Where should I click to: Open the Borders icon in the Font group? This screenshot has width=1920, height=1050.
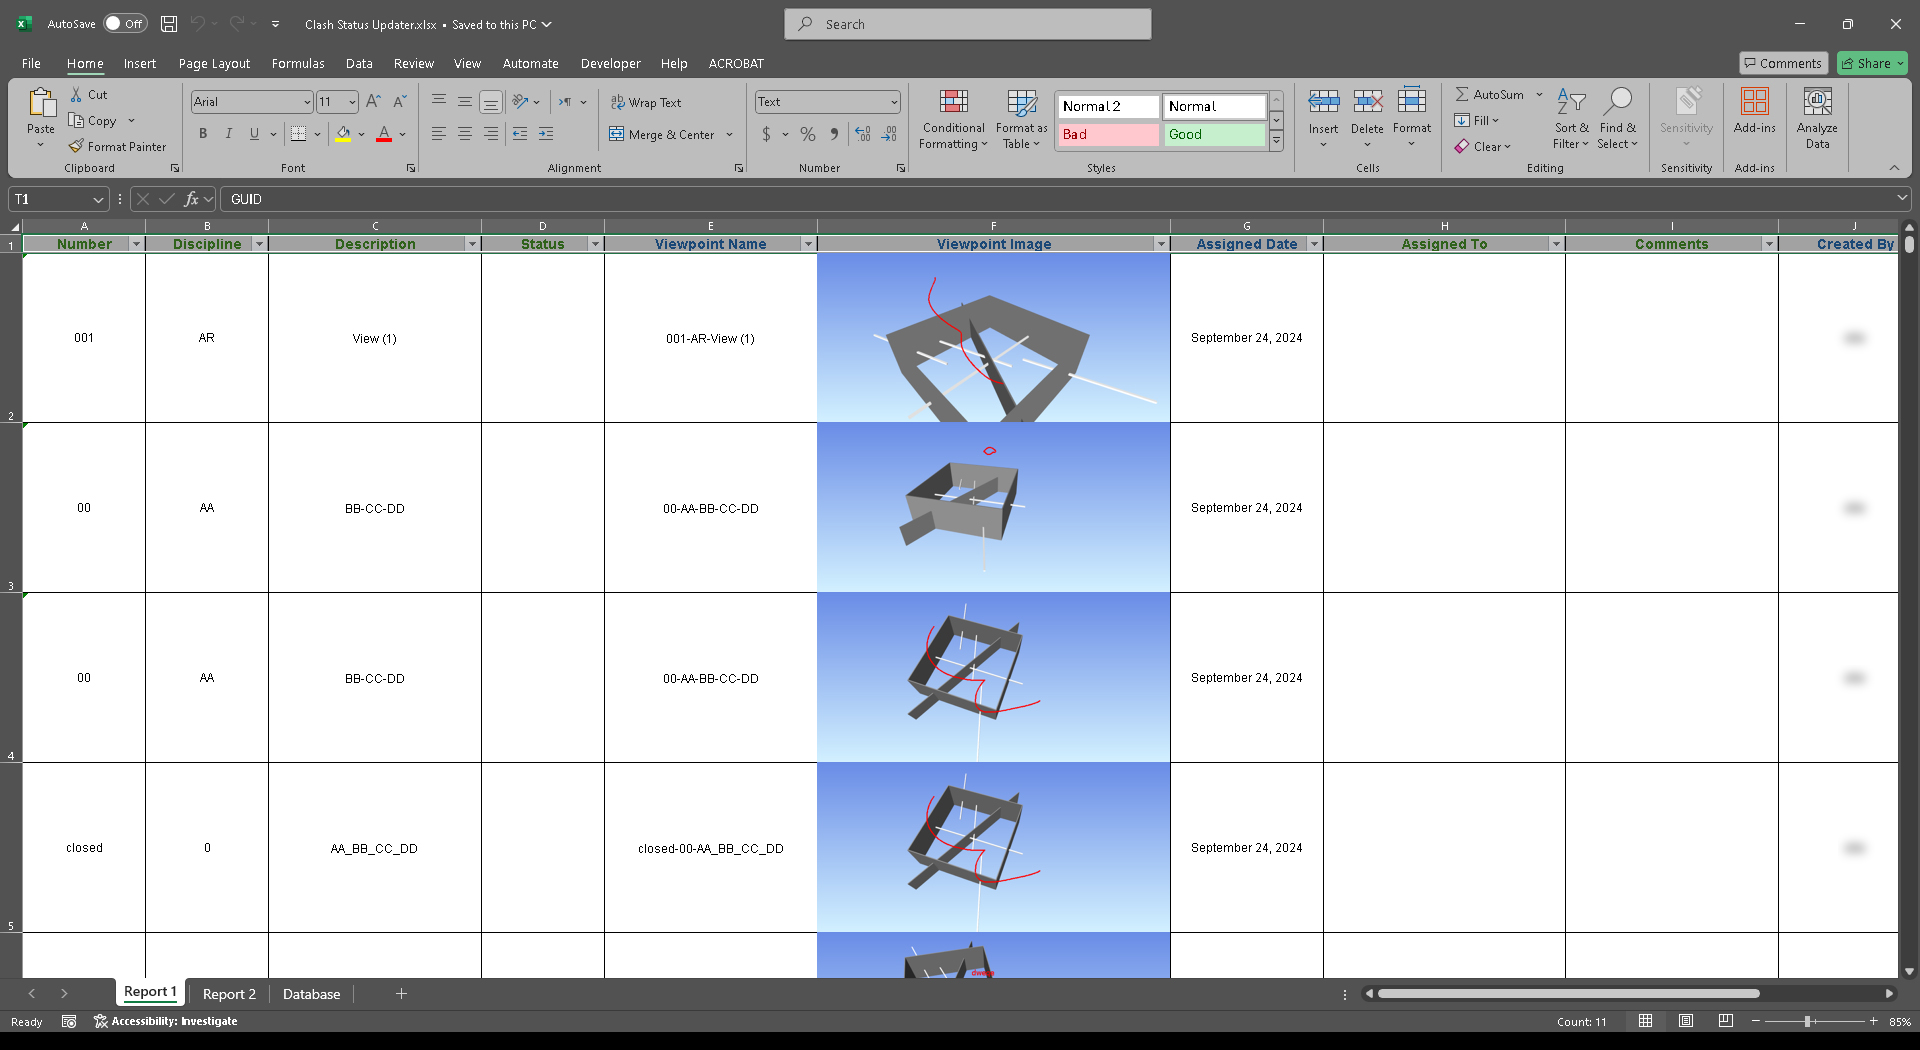299,134
